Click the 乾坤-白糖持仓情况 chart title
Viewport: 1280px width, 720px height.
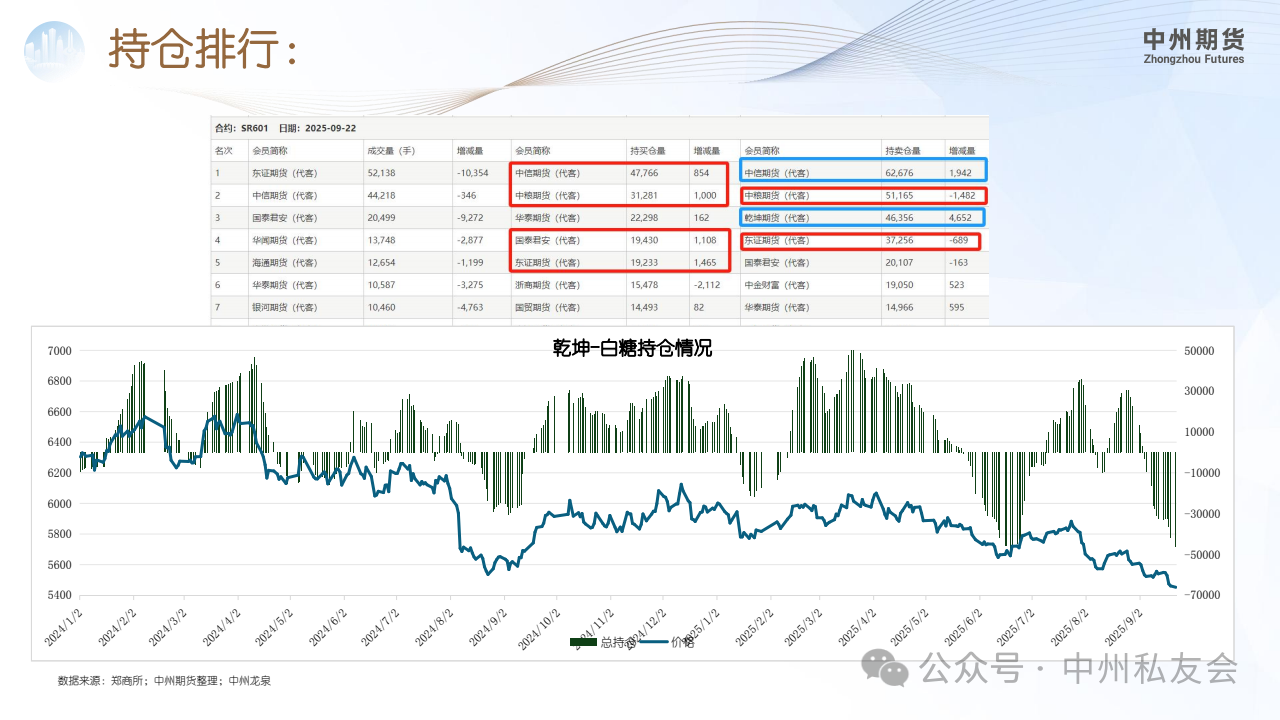632,348
